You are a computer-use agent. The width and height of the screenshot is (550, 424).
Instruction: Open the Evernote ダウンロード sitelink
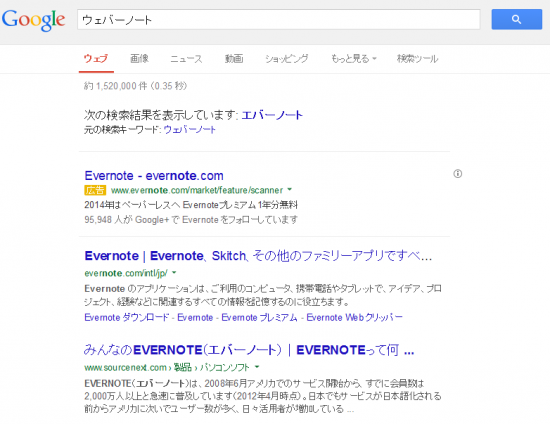127,317
